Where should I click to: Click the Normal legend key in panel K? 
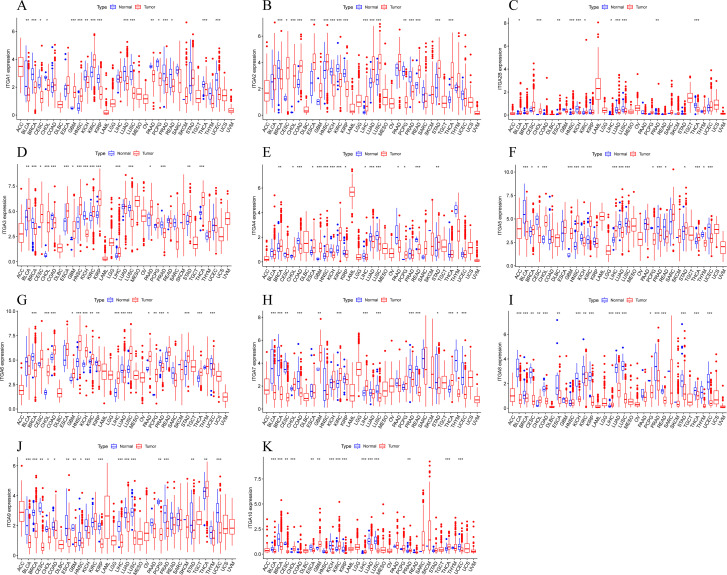tap(357, 446)
